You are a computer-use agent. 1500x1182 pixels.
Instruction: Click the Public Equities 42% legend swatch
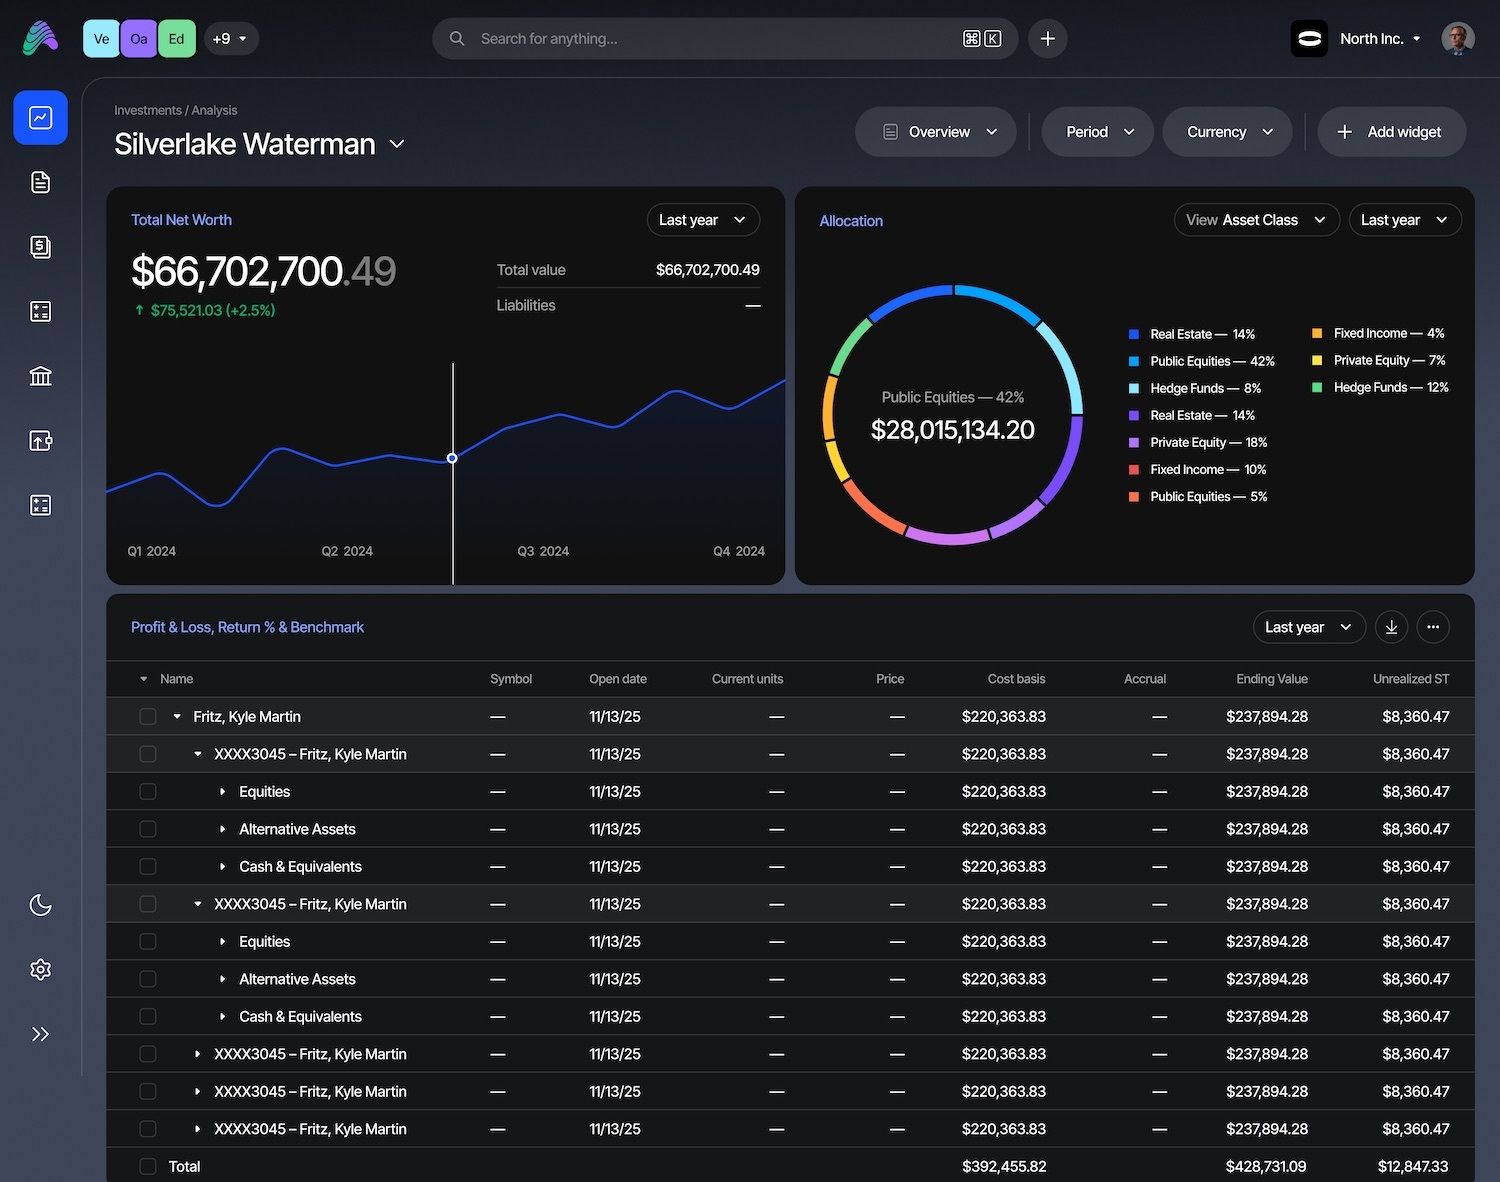tap(1134, 362)
